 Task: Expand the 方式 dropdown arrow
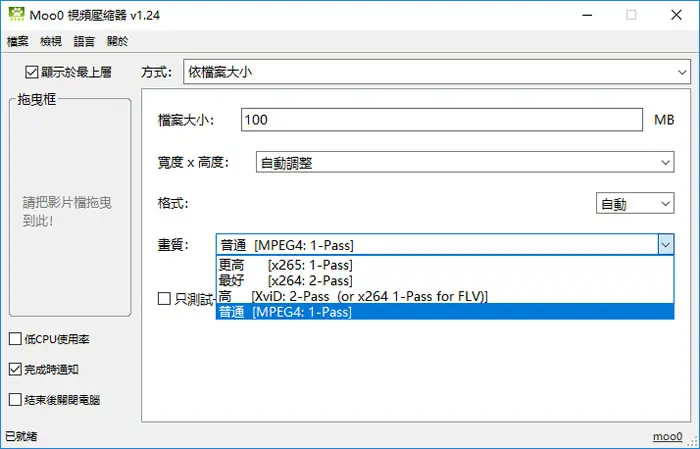(682, 72)
